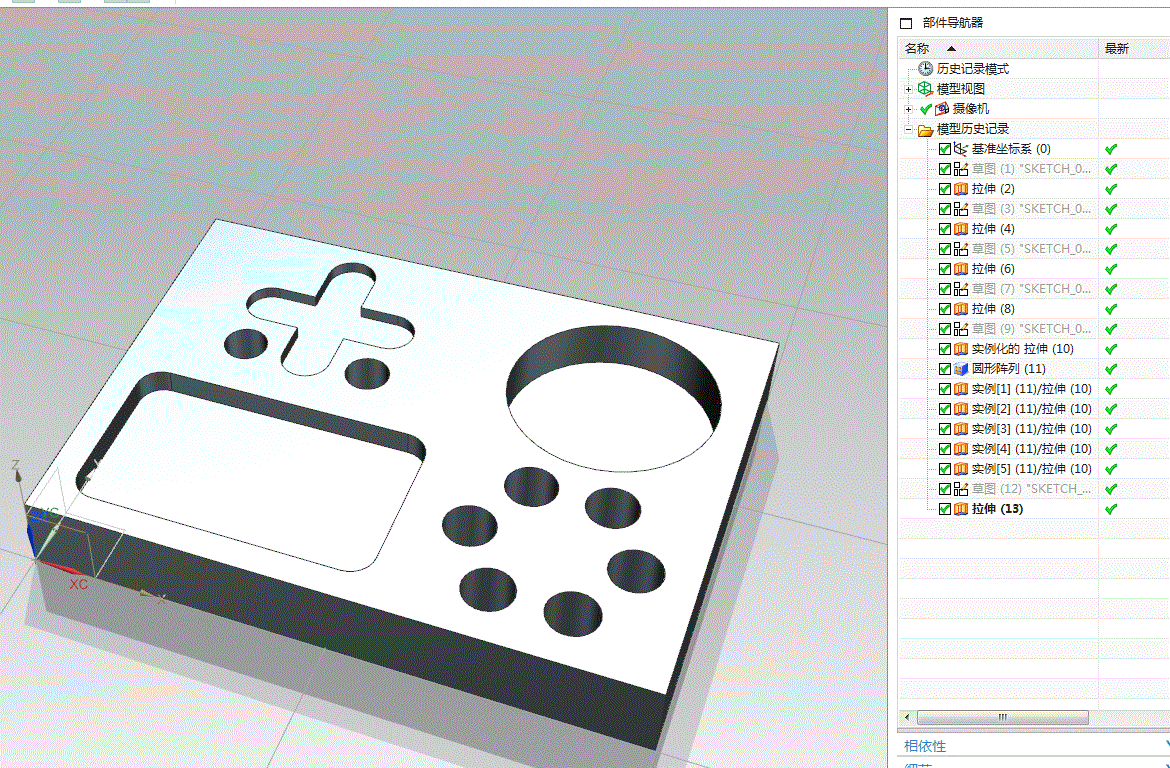Click the extrude icon of 实例化的 拉伸 (10)

click(x=961, y=349)
